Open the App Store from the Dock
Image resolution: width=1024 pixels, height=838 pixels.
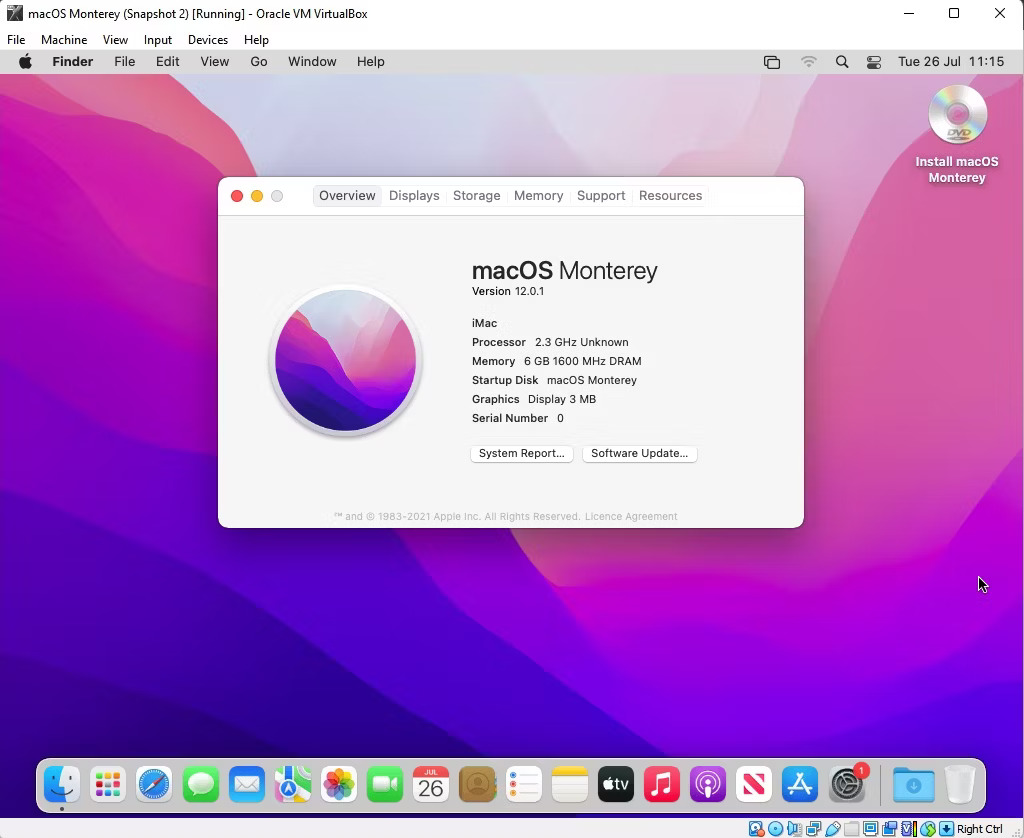pyautogui.click(x=799, y=785)
